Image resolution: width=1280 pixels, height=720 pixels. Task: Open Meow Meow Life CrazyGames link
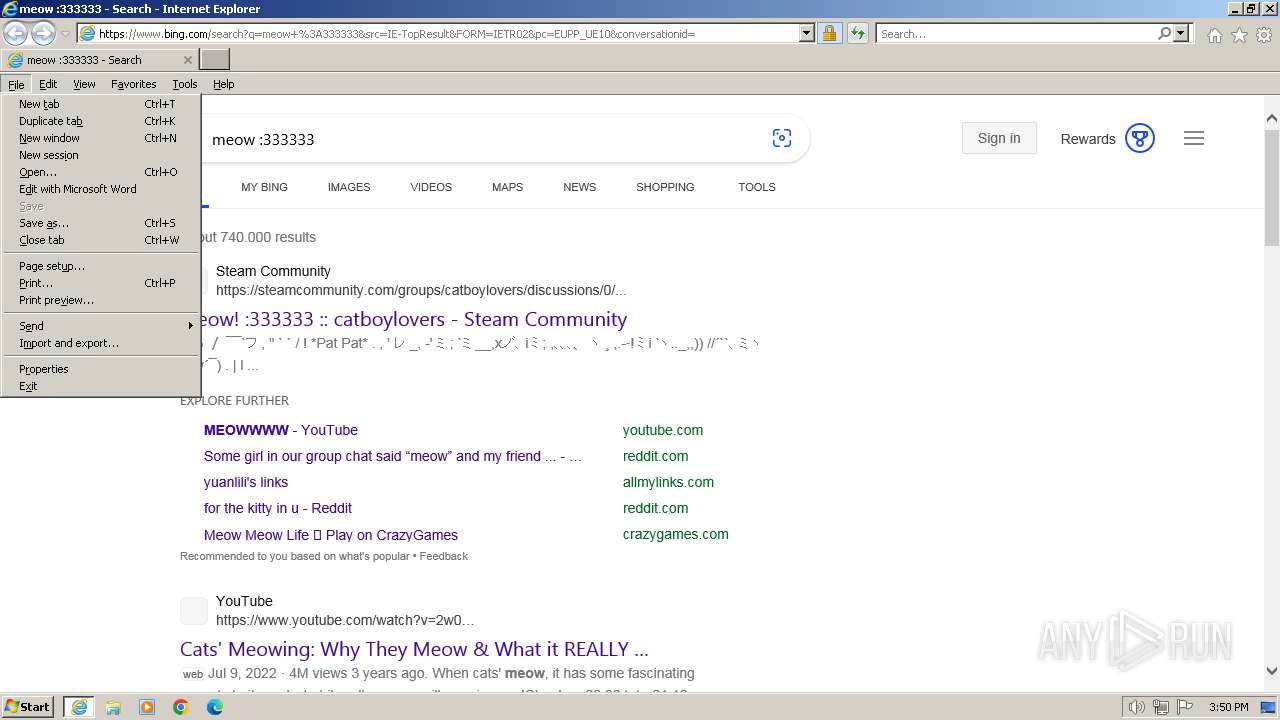(331, 535)
